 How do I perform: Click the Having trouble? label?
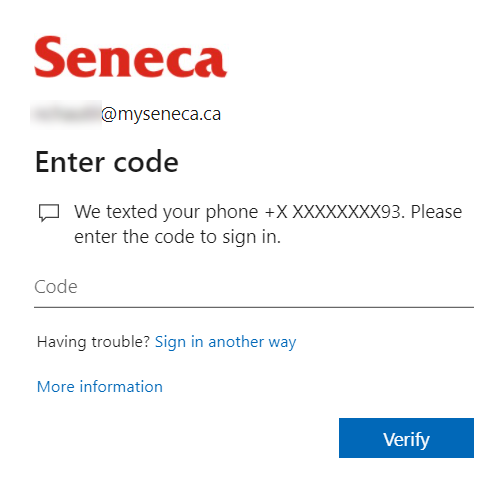(93, 342)
